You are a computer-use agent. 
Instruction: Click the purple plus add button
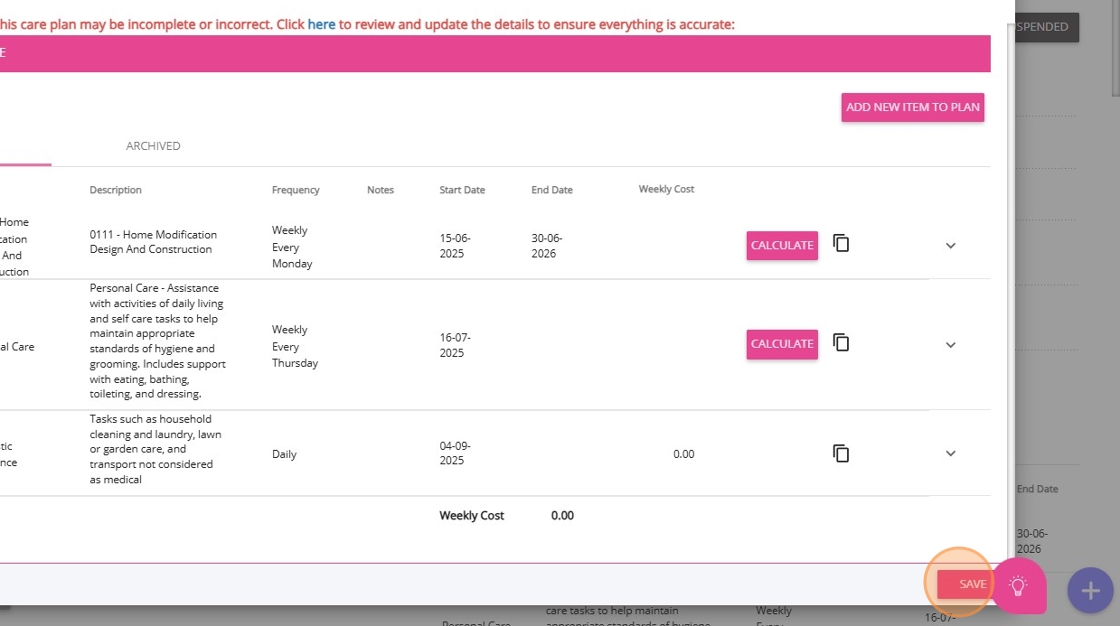(1090, 590)
